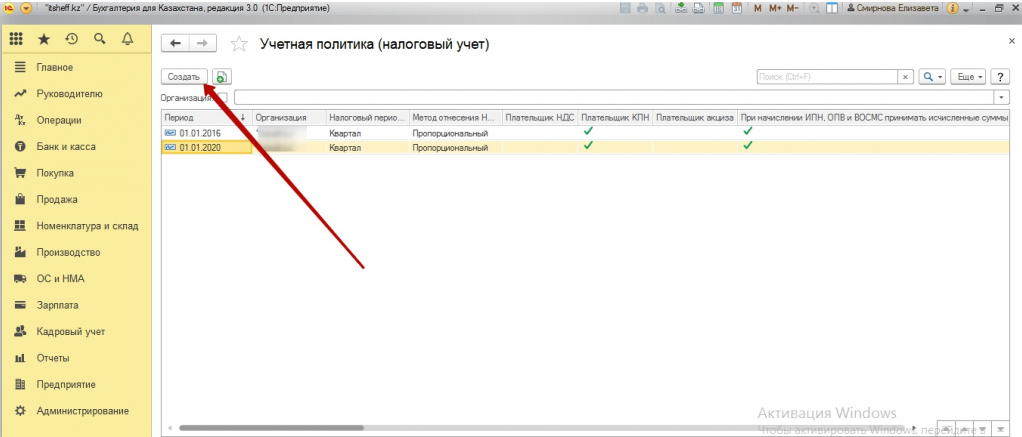1022x437 pixels.
Task: Open the search options magnifier dropdown
Action: [932, 76]
